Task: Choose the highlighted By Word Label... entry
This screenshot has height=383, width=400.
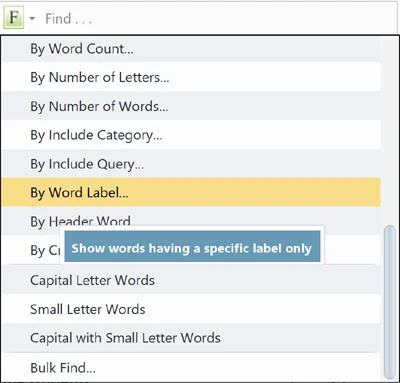Action: click(191, 192)
